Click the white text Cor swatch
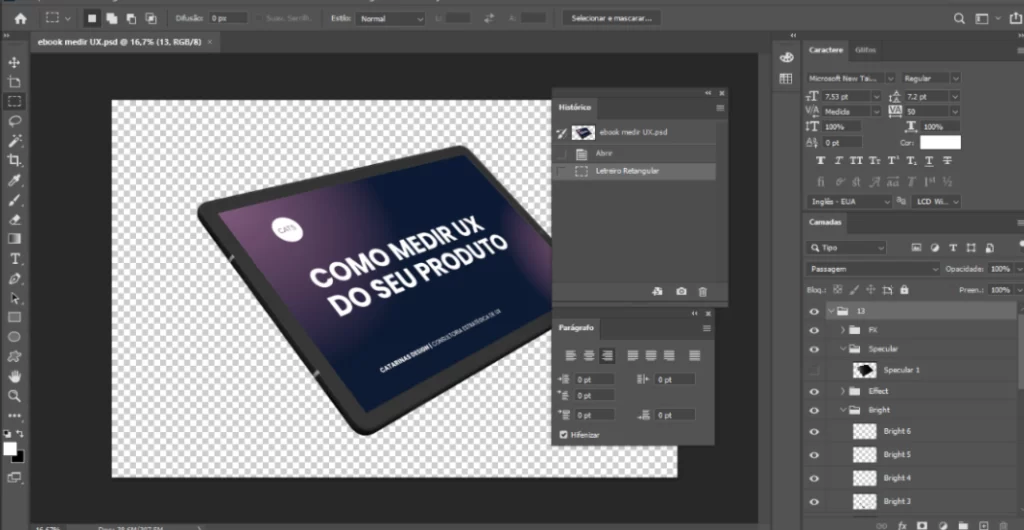This screenshot has height=530, width=1024. click(x=940, y=143)
